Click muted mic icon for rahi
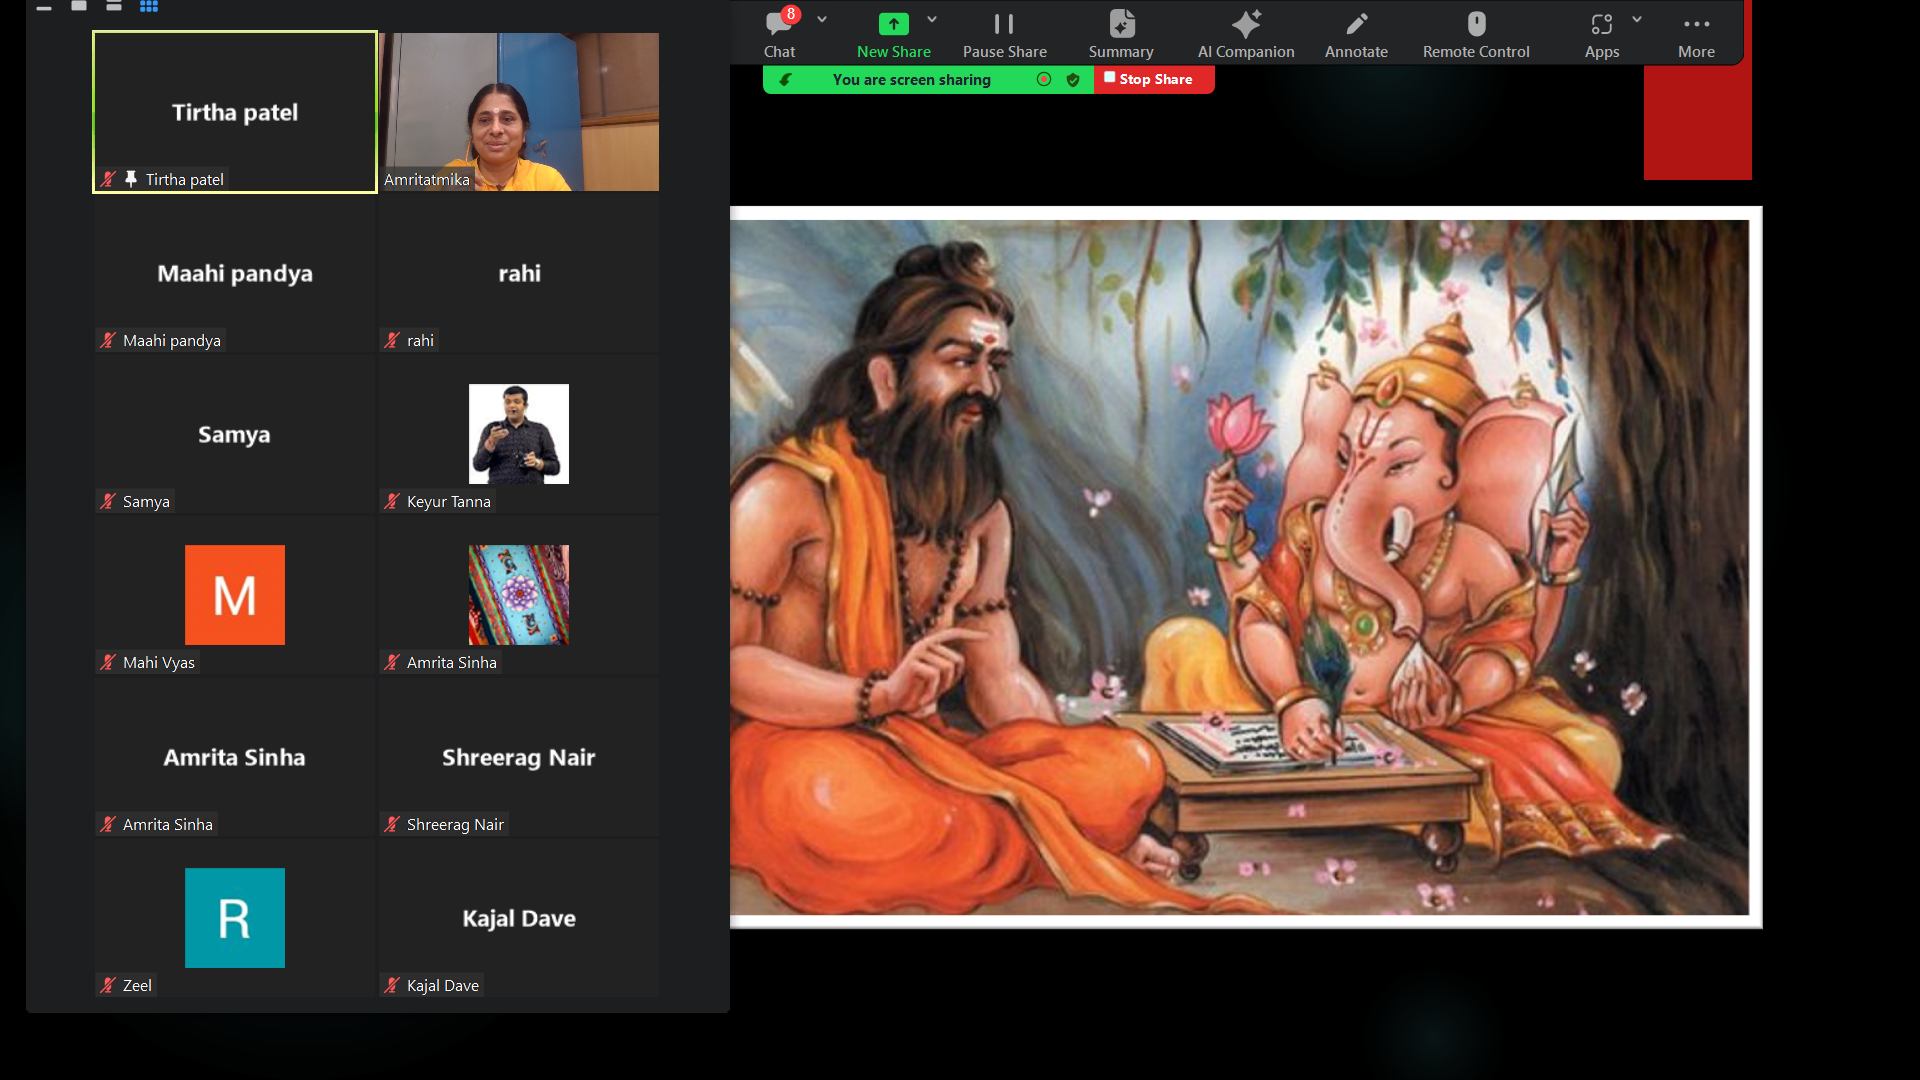 pyautogui.click(x=392, y=340)
